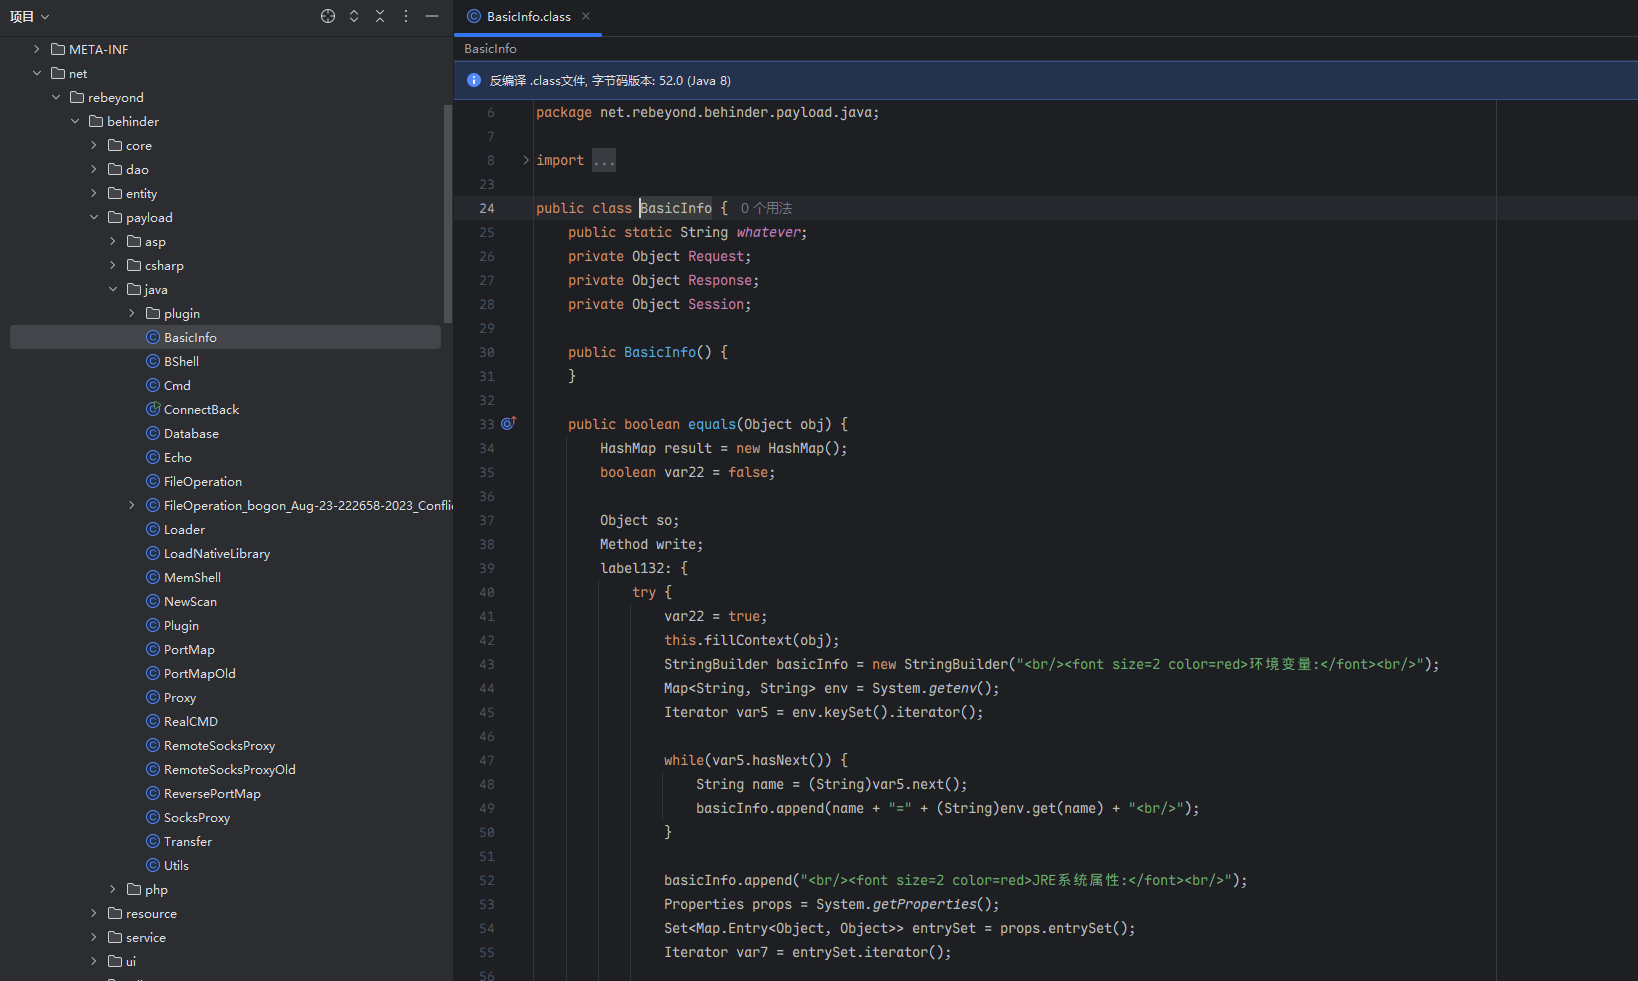This screenshot has width=1638, height=981.
Task: Collapse the payload folder
Action: tap(94, 217)
